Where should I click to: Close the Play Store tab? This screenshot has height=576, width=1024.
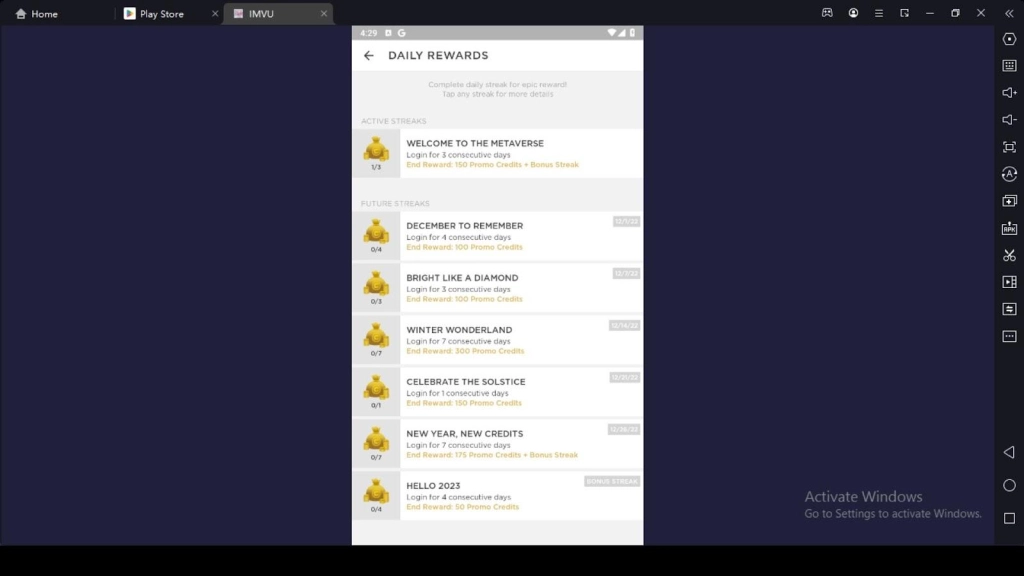click(x=215, y=14)
